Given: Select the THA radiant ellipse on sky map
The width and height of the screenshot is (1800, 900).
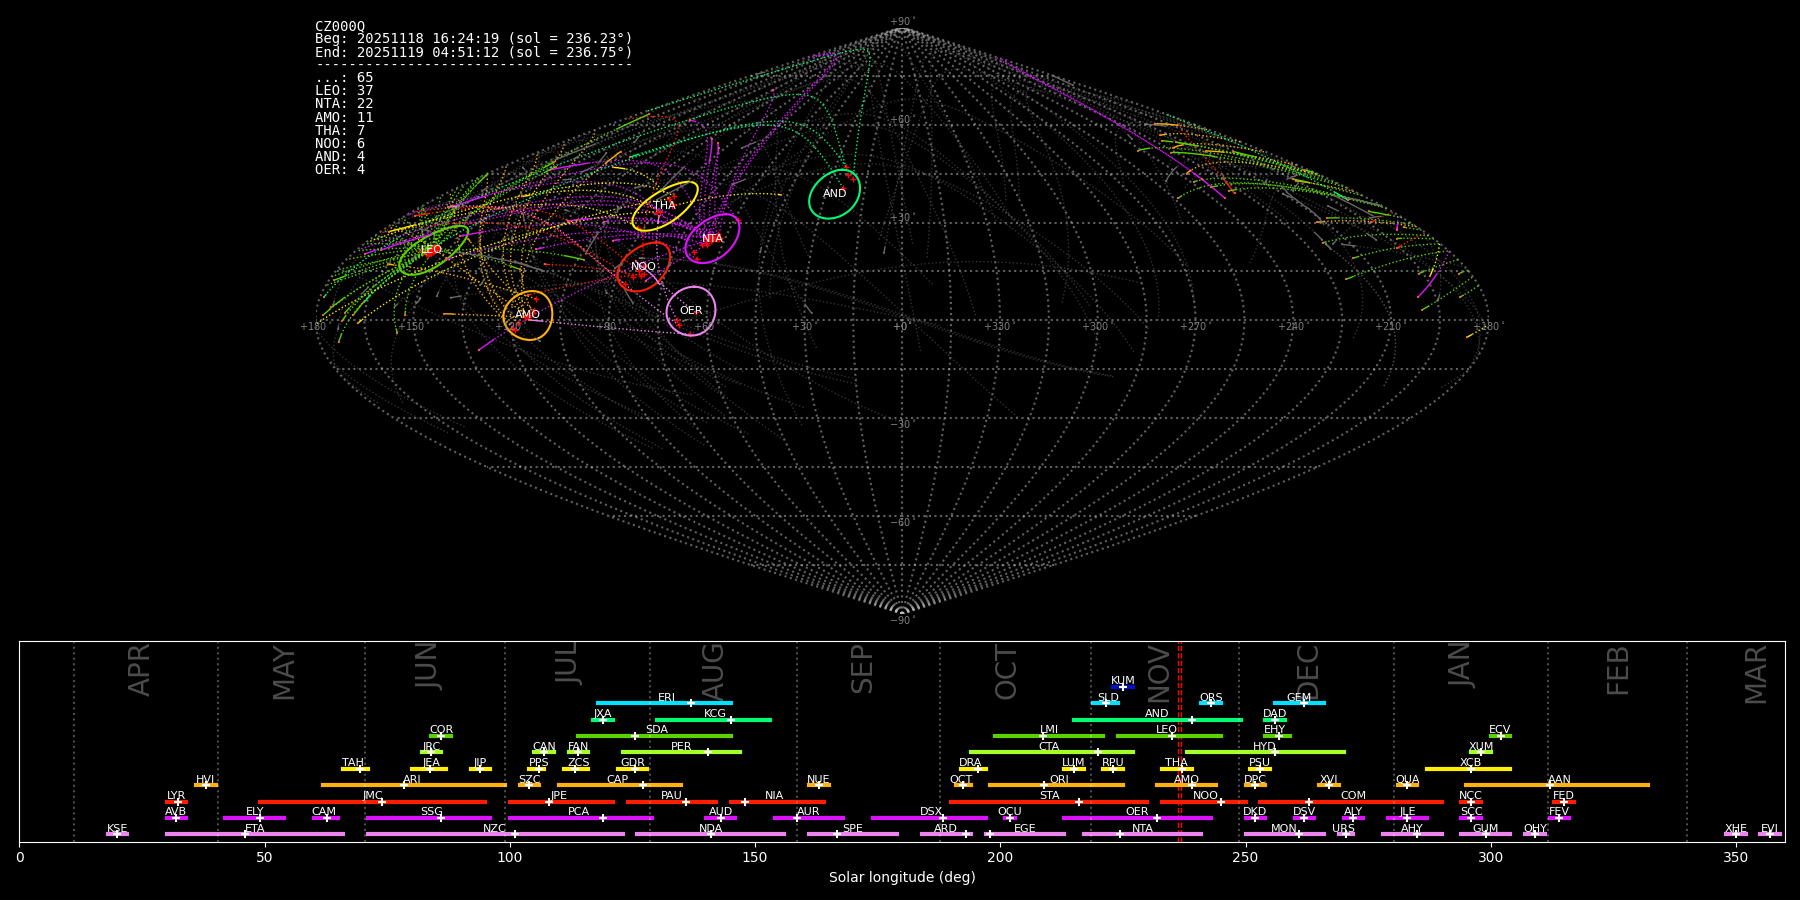Looking at the screenshot, I should pos(665,206).
